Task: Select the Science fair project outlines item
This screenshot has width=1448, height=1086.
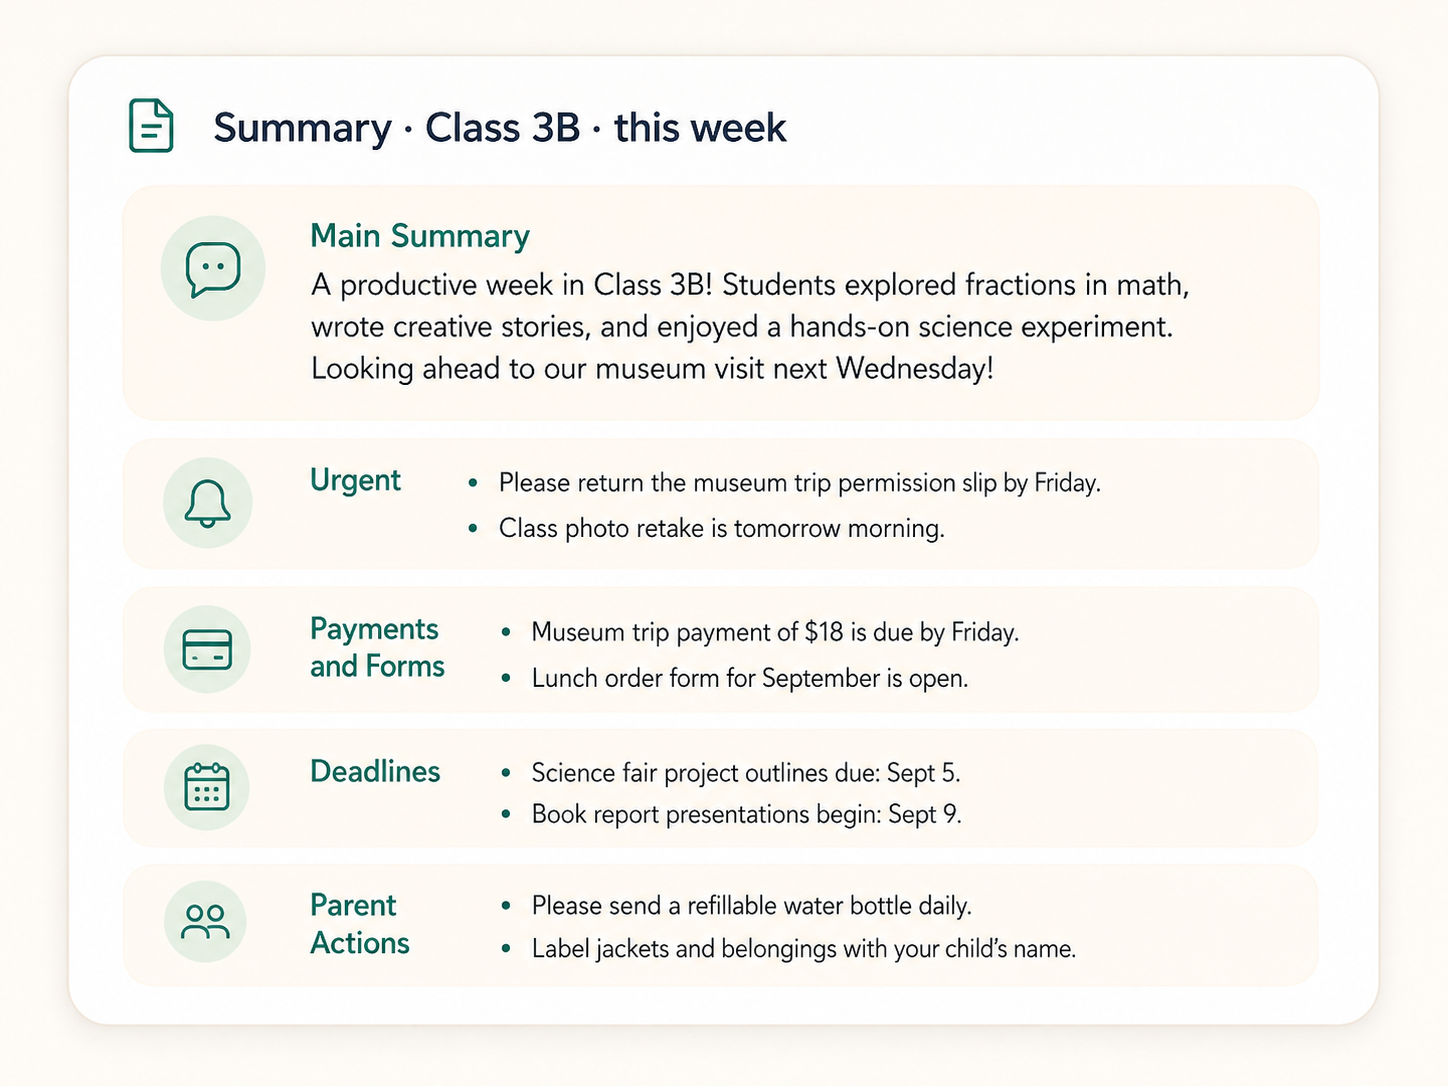Action: [746, 773]
